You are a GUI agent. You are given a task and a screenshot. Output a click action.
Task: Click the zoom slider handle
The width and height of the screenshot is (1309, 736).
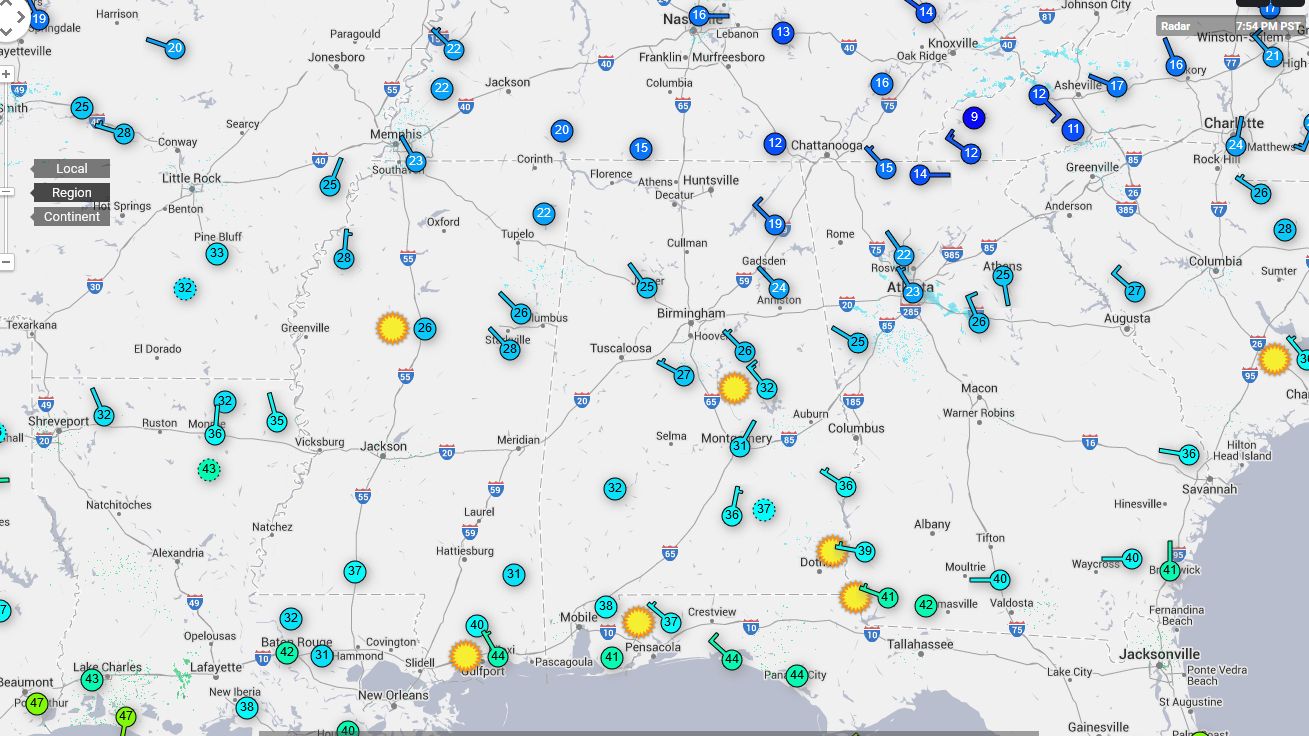pyautogui.click(x=6, y=191)
